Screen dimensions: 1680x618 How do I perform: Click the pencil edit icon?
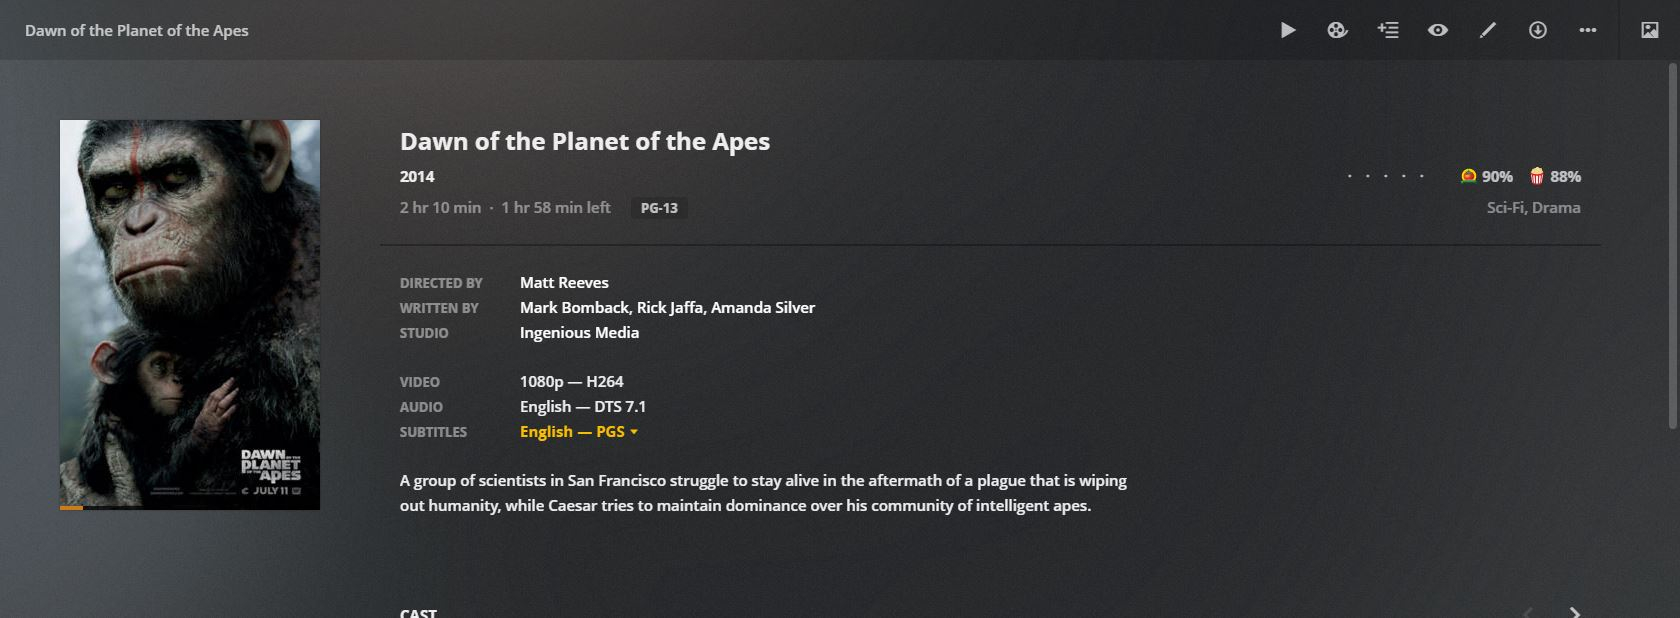coord(1488,30)
